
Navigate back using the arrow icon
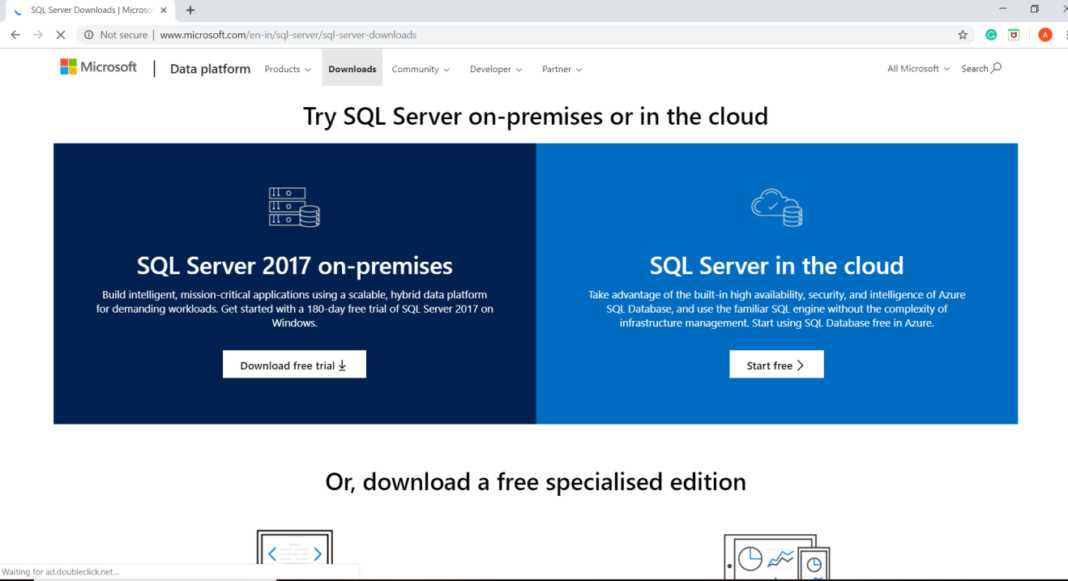pyautogui.click(x=14, y=34)
